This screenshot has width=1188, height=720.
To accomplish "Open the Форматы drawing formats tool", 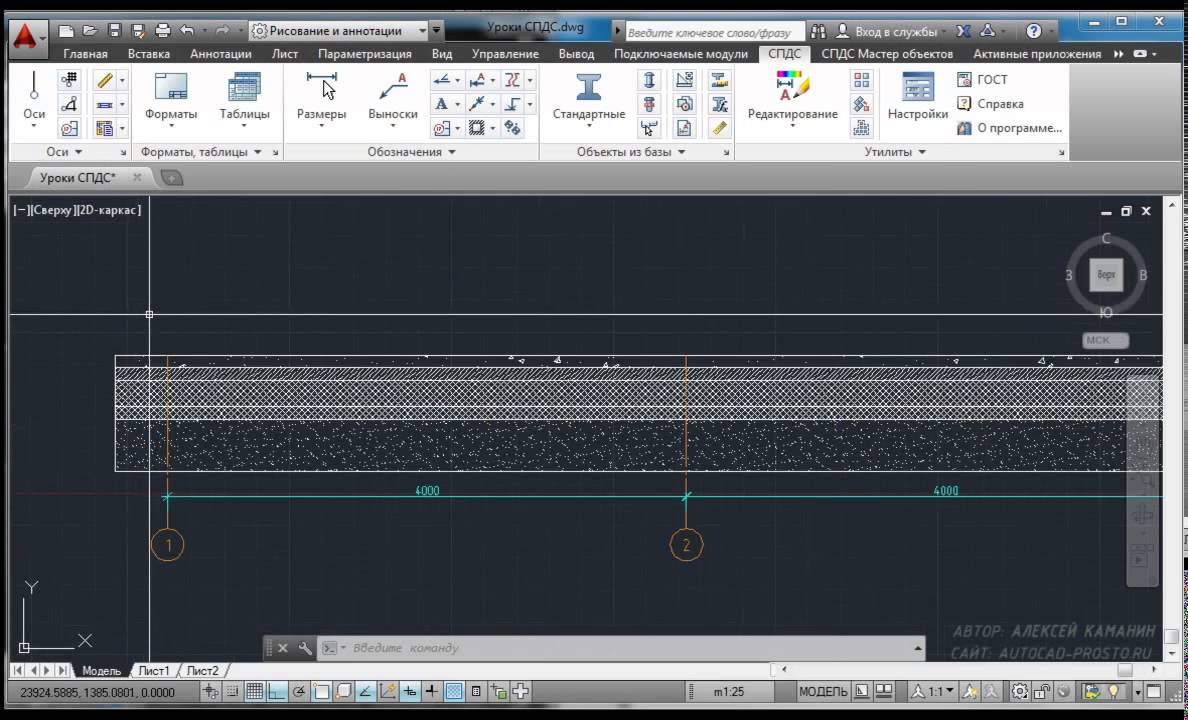I will 170,97.
